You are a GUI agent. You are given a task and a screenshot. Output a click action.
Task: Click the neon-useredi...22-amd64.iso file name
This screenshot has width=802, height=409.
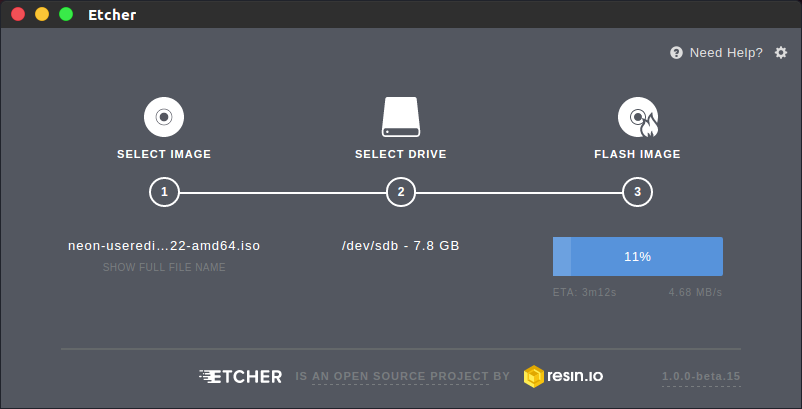click(164, 245)
